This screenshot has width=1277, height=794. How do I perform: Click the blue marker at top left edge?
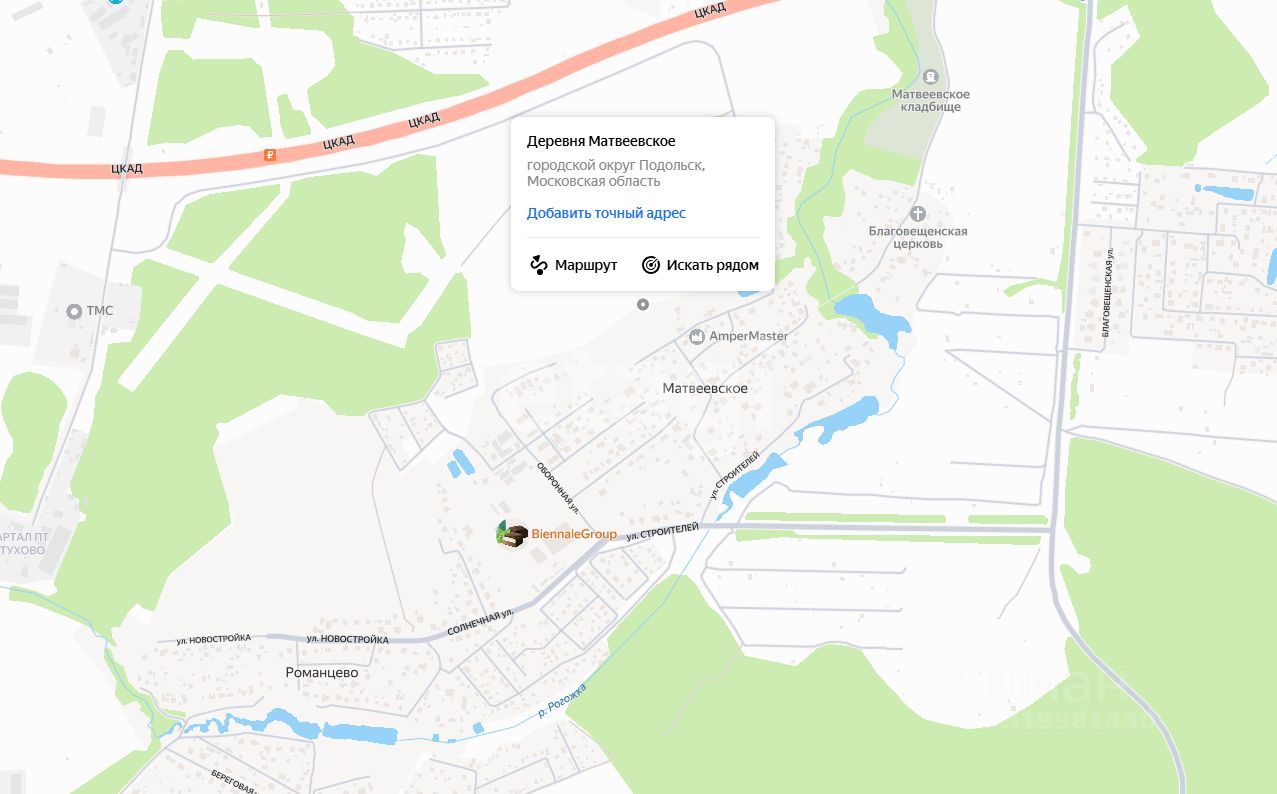pyautogui.click(x=117, y=2)
